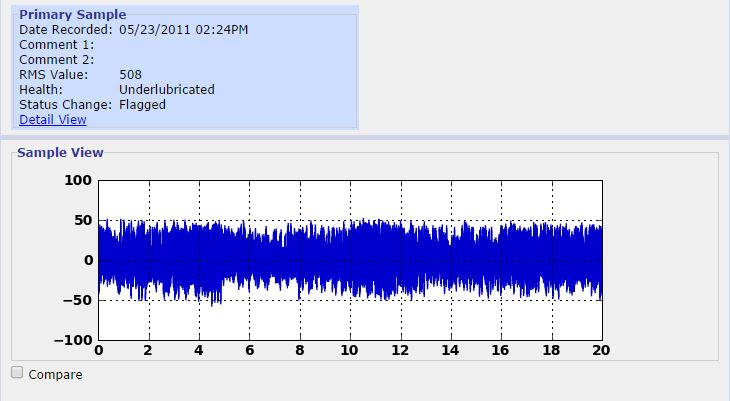The image size is (730, 401).
Task: Enable the Compare checkbox
Action: pyautogui.click(x=17, y=372)
